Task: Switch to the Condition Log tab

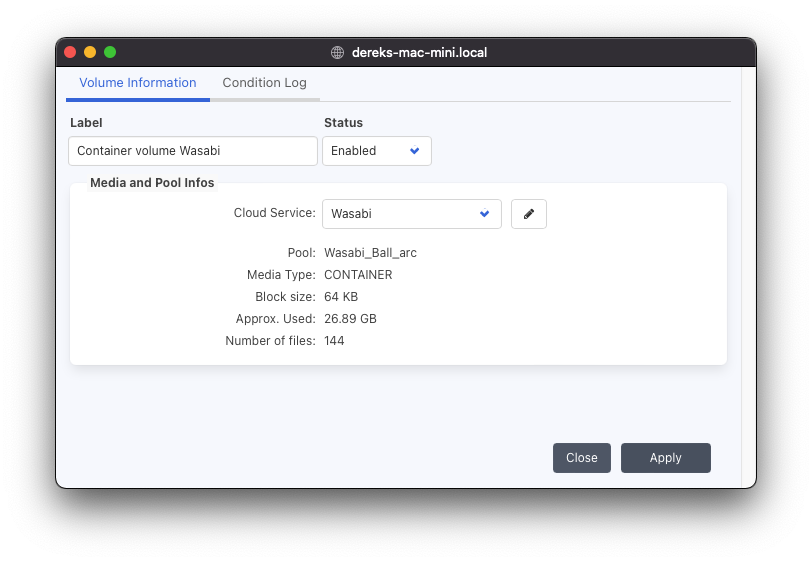Action: (265, 83)
